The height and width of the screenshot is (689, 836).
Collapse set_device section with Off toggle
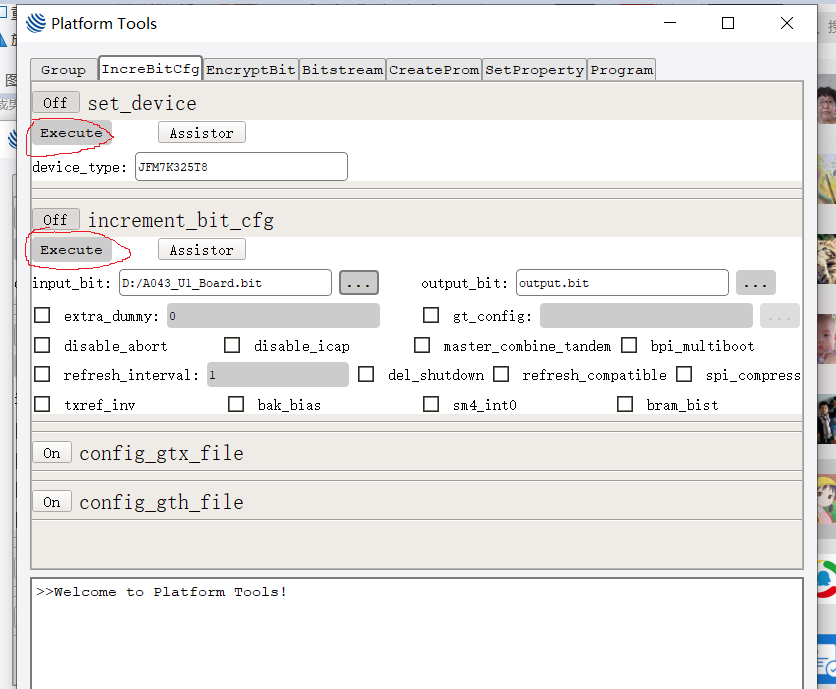click(55, 102)
